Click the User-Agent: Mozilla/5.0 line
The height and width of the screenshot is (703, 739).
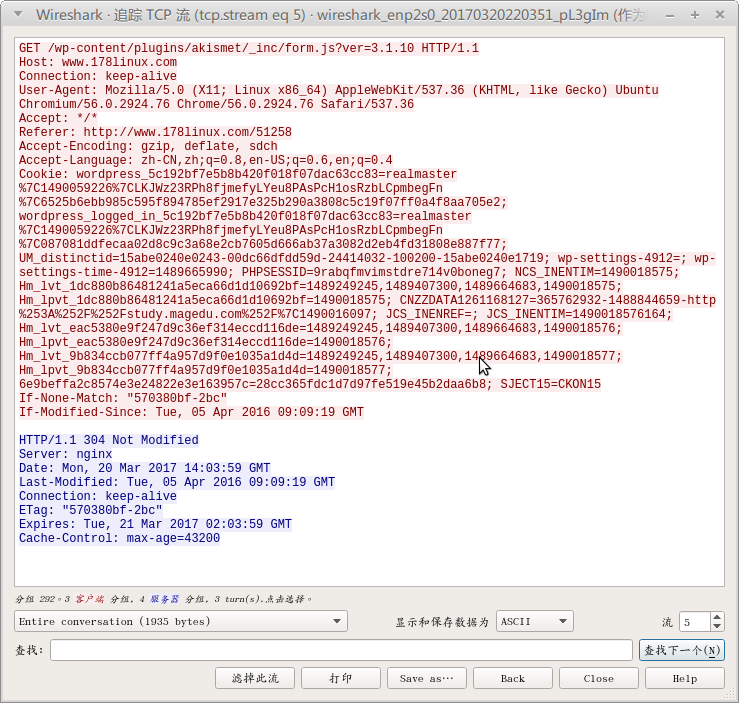coord(339,90)
